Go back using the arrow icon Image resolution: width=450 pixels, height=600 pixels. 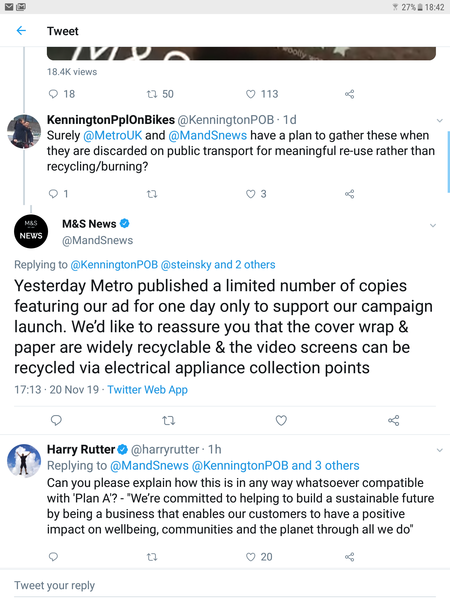tap(21, 31)
